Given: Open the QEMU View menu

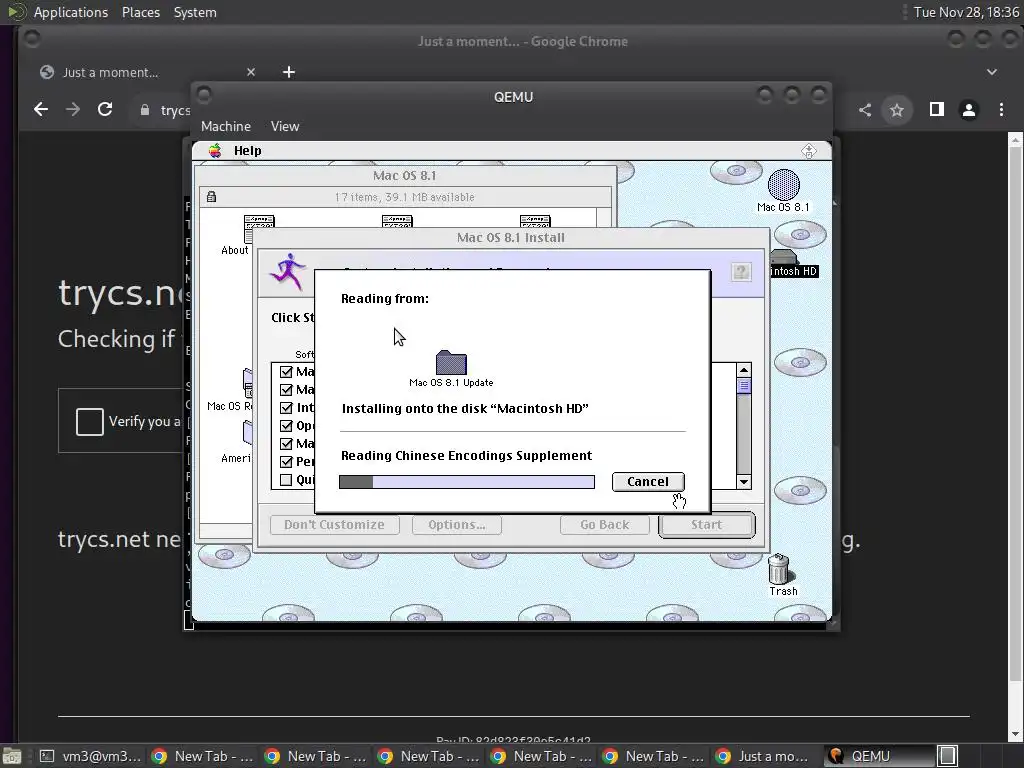Looking at the screenshot, I should pos(285,126).
